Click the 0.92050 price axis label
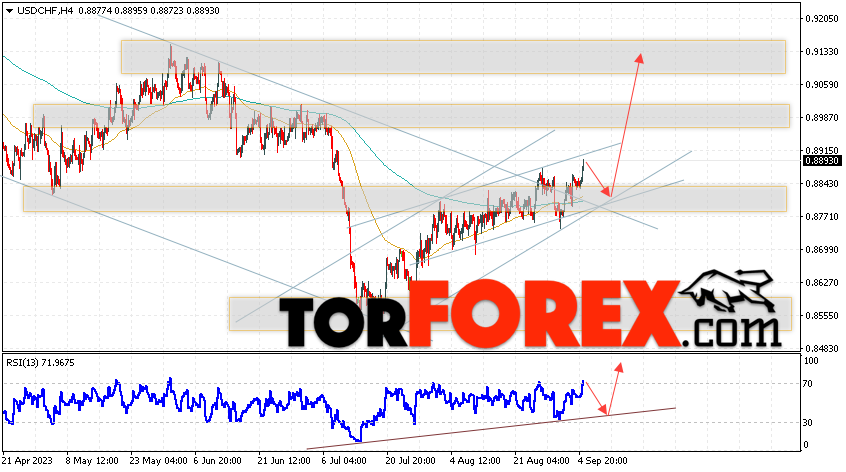Image resolution: width=846 pixels, height=472 pixels. pos(822,19)
